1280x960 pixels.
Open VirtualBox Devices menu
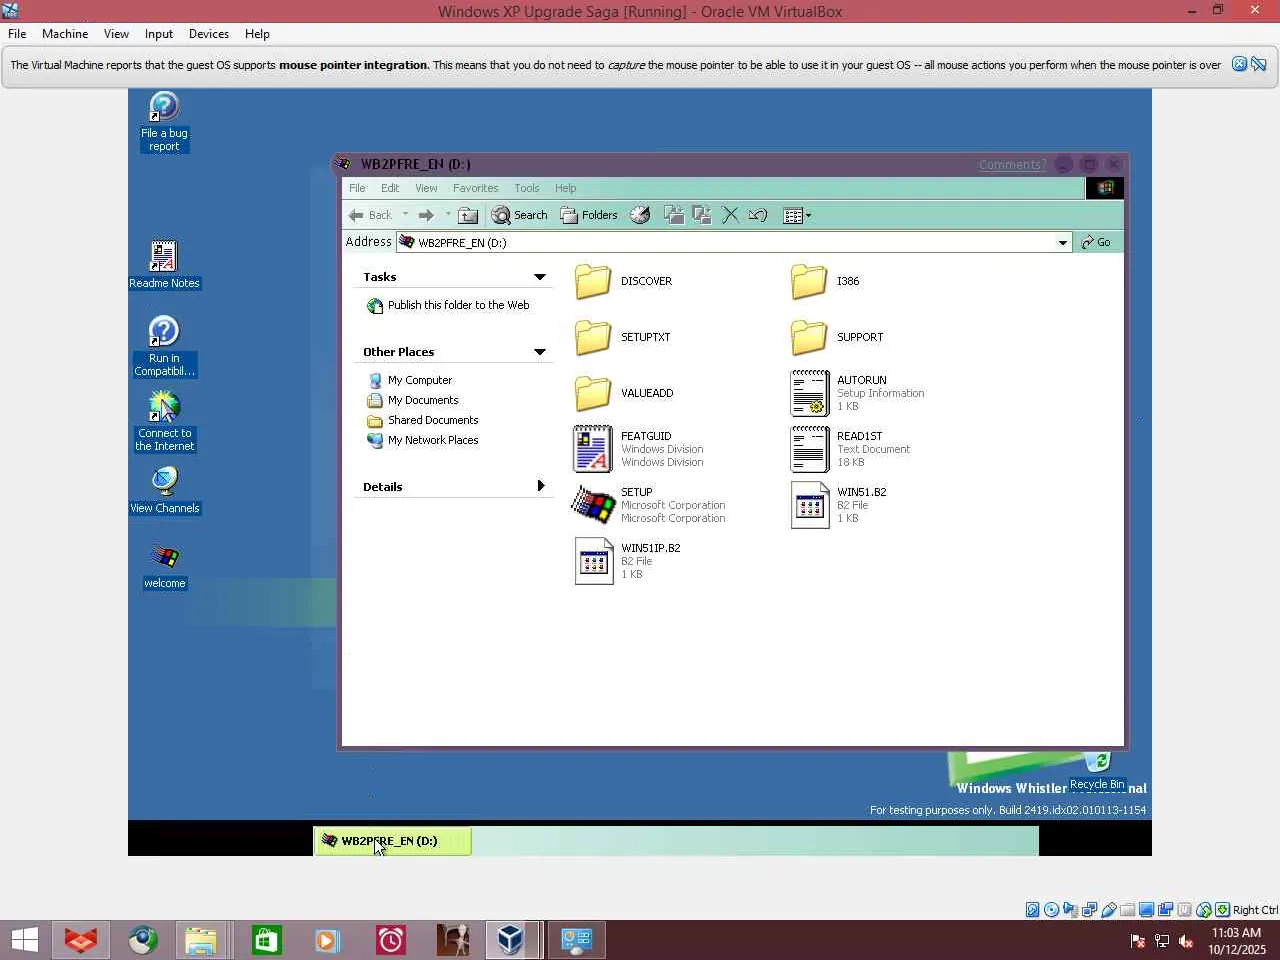click(209, 34)
